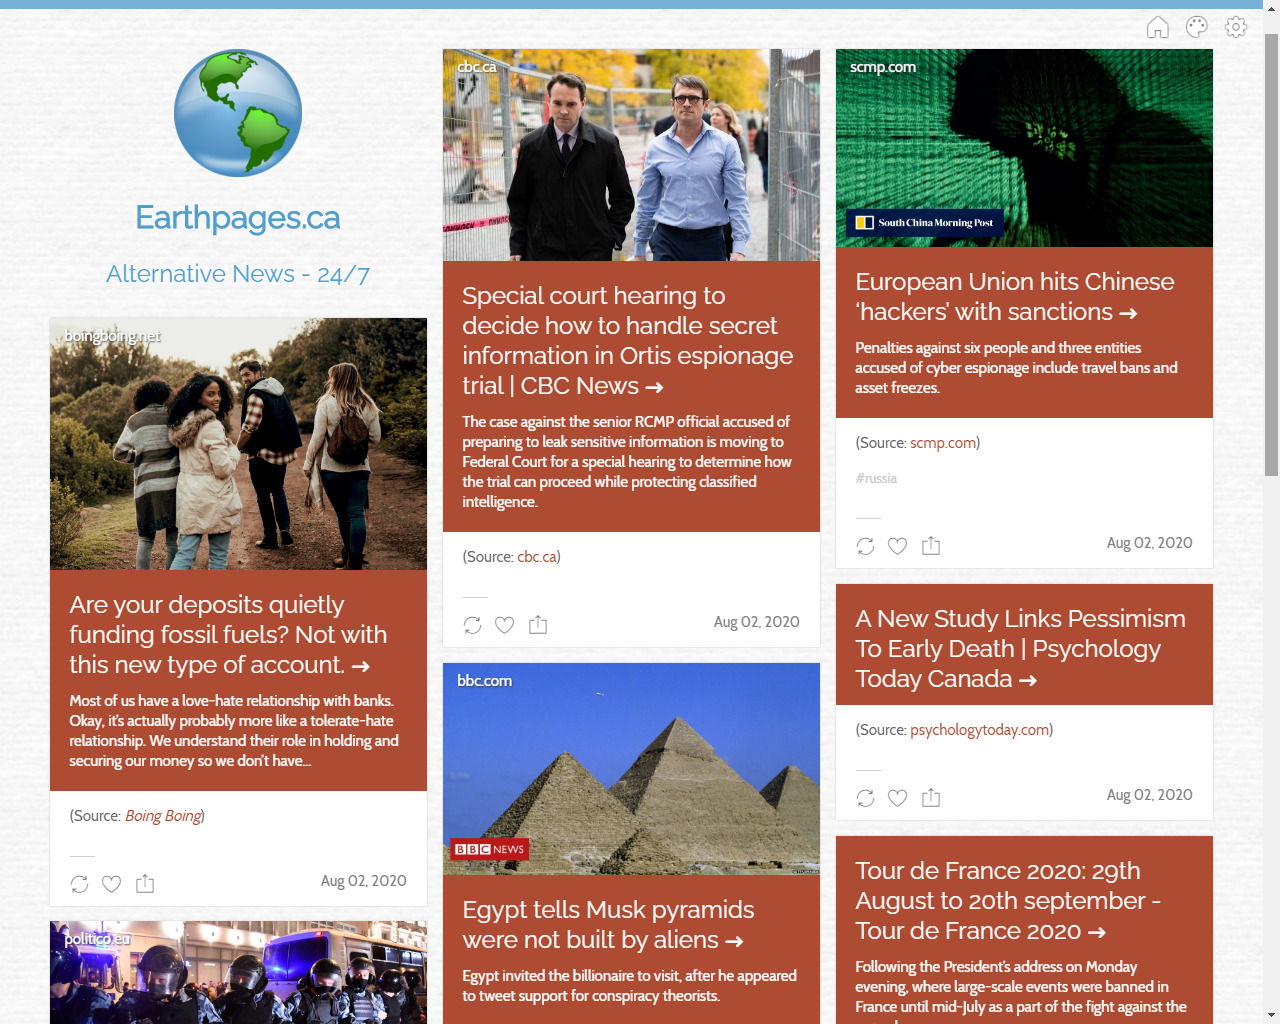Click the home icon in top bar
The height and width of the screenshot is (1024, 1280).
[x=1157, y=27]
